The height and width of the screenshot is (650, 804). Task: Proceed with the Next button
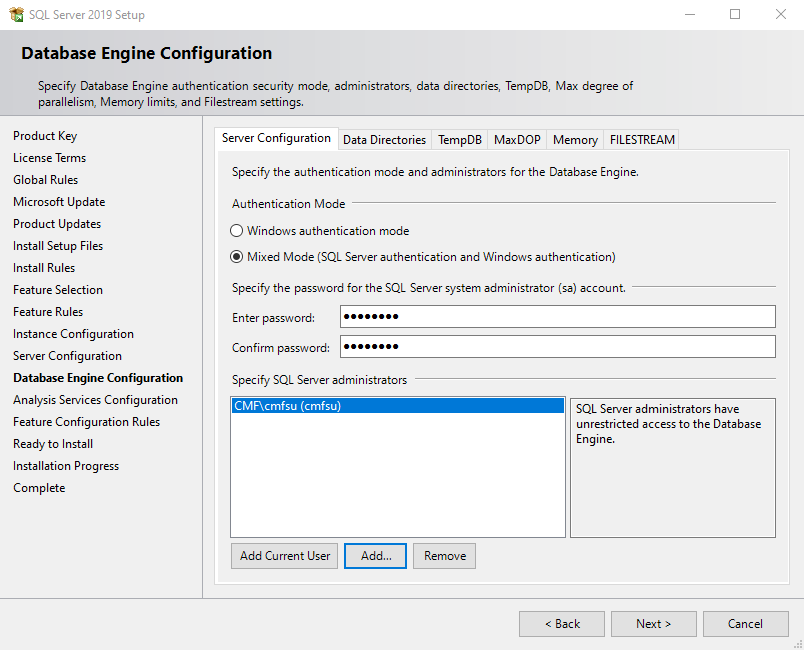[653, 624]
